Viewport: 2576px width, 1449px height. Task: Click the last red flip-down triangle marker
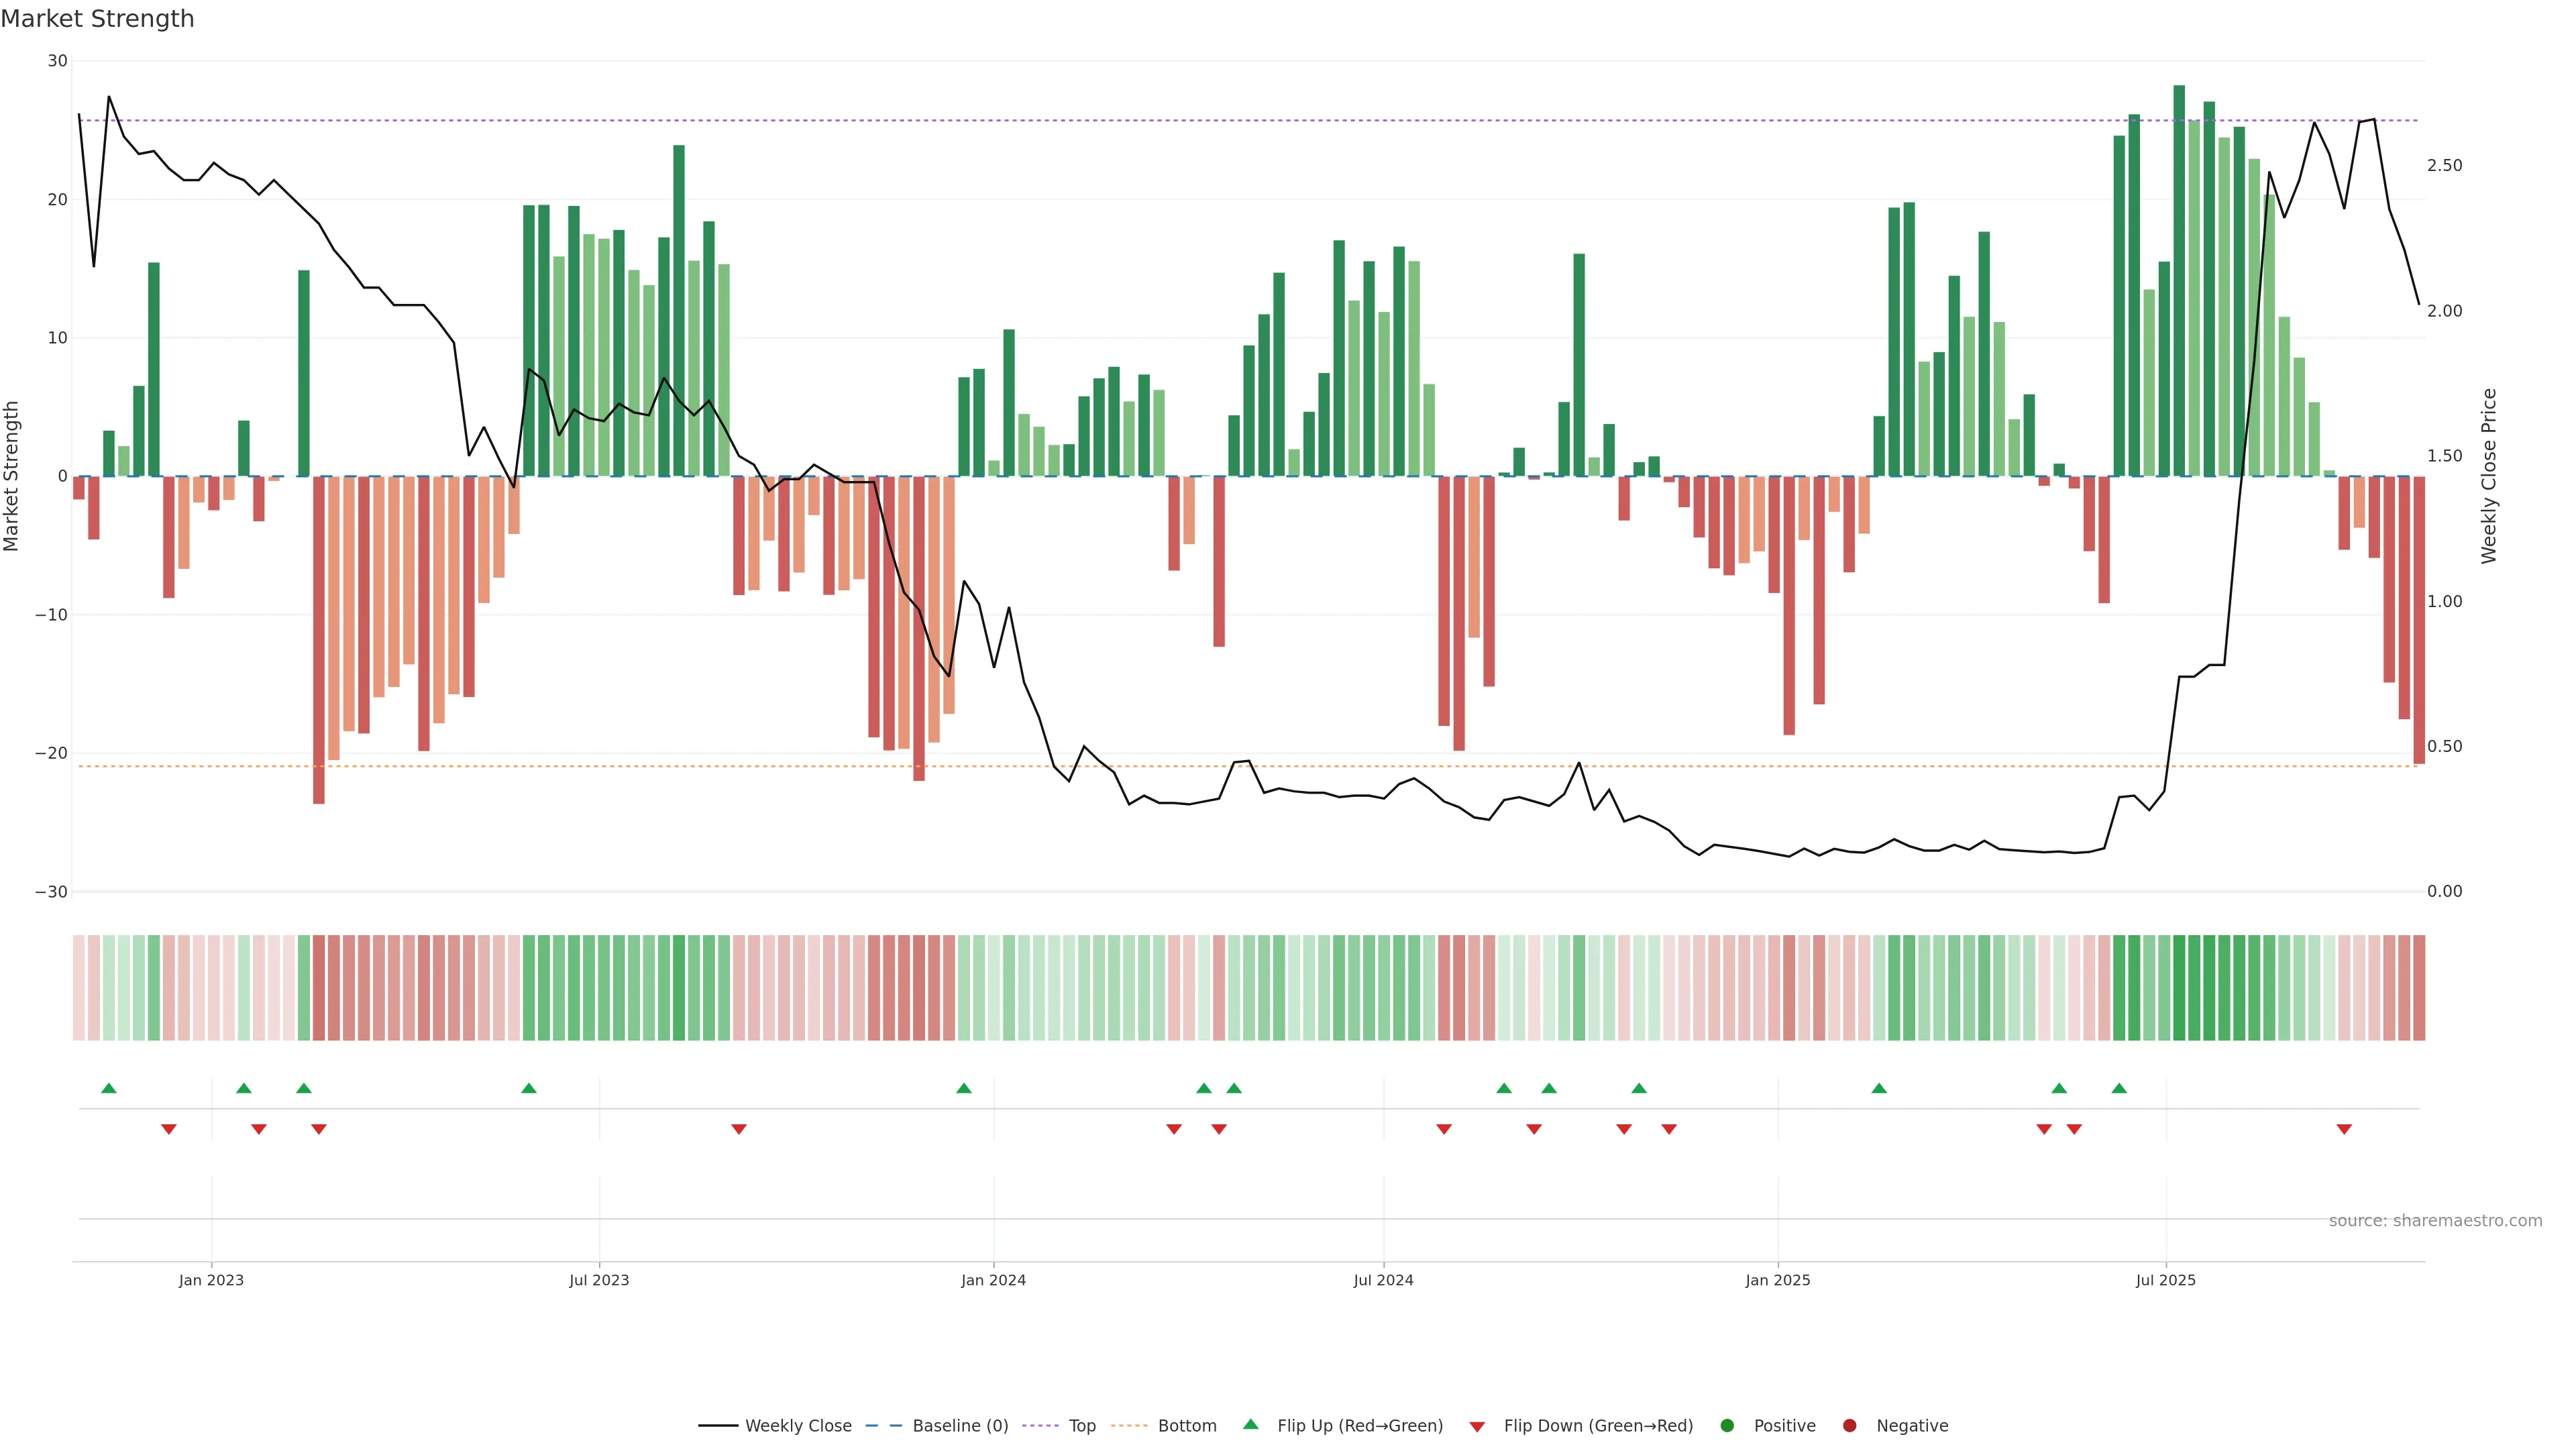point(2344,1129)
